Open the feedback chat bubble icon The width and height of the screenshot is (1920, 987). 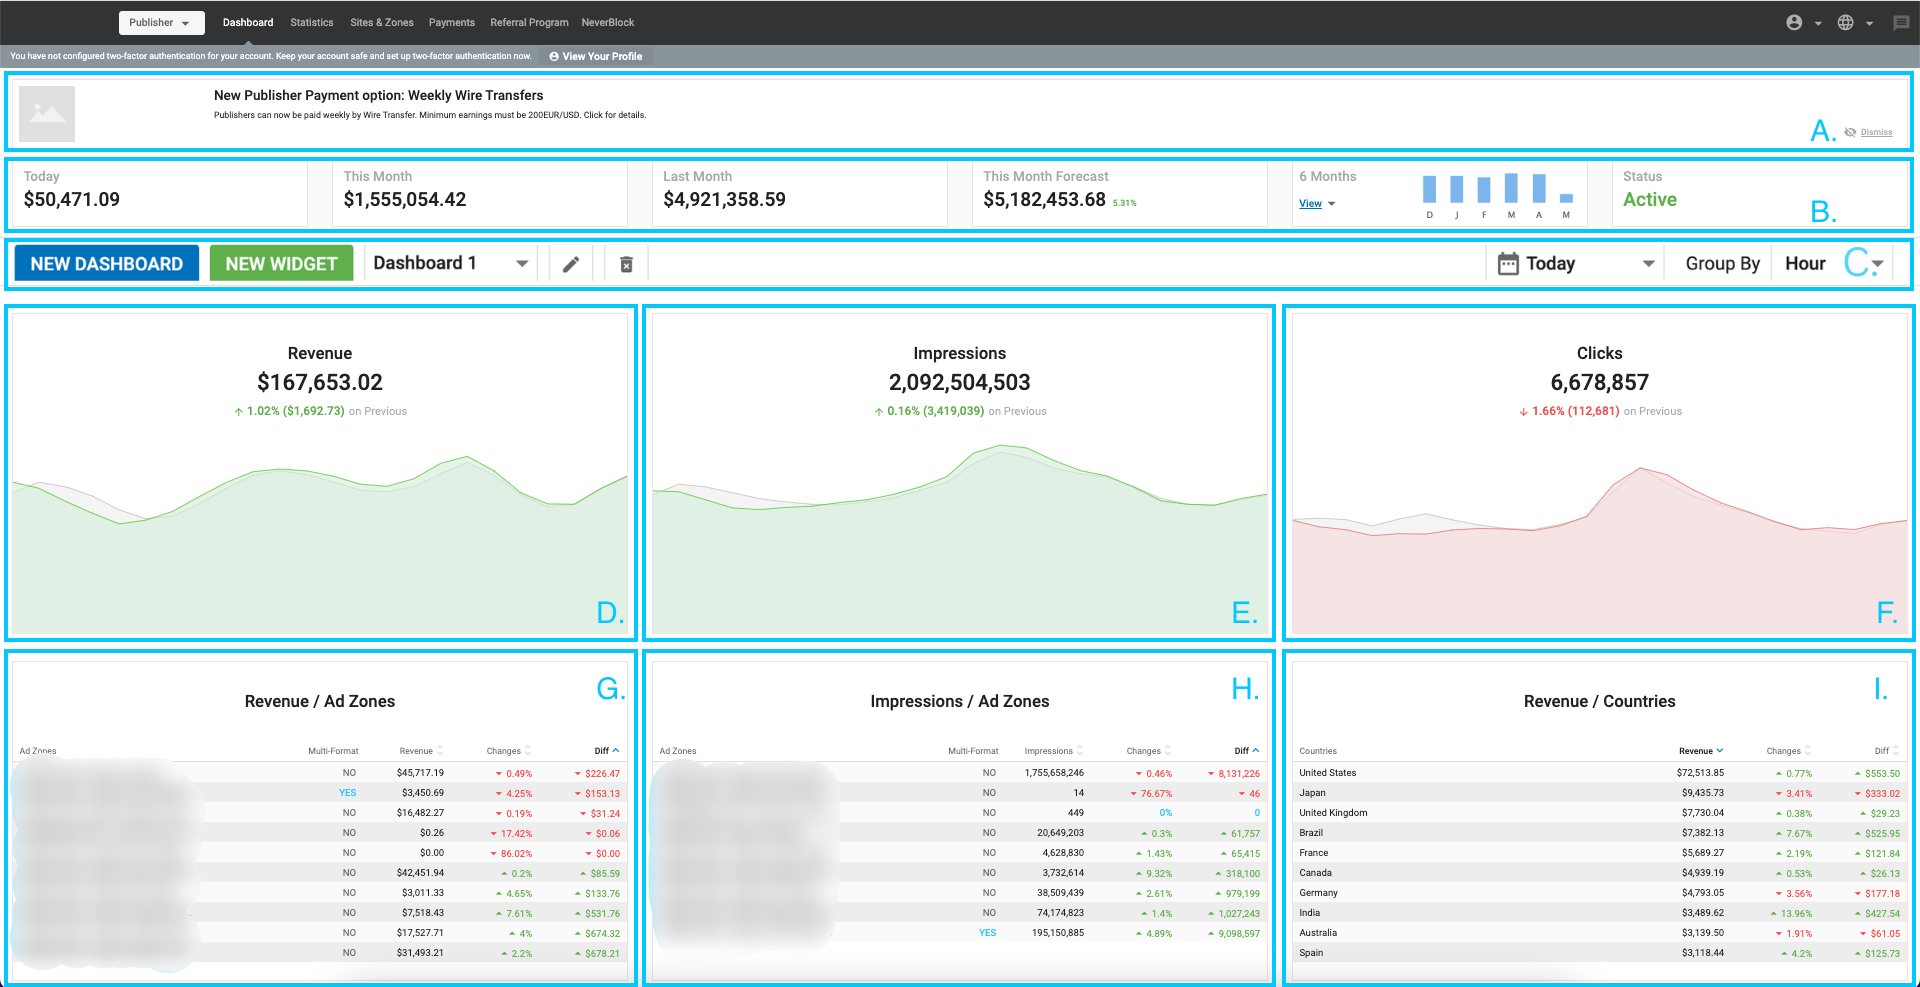tap(1901, 22)
